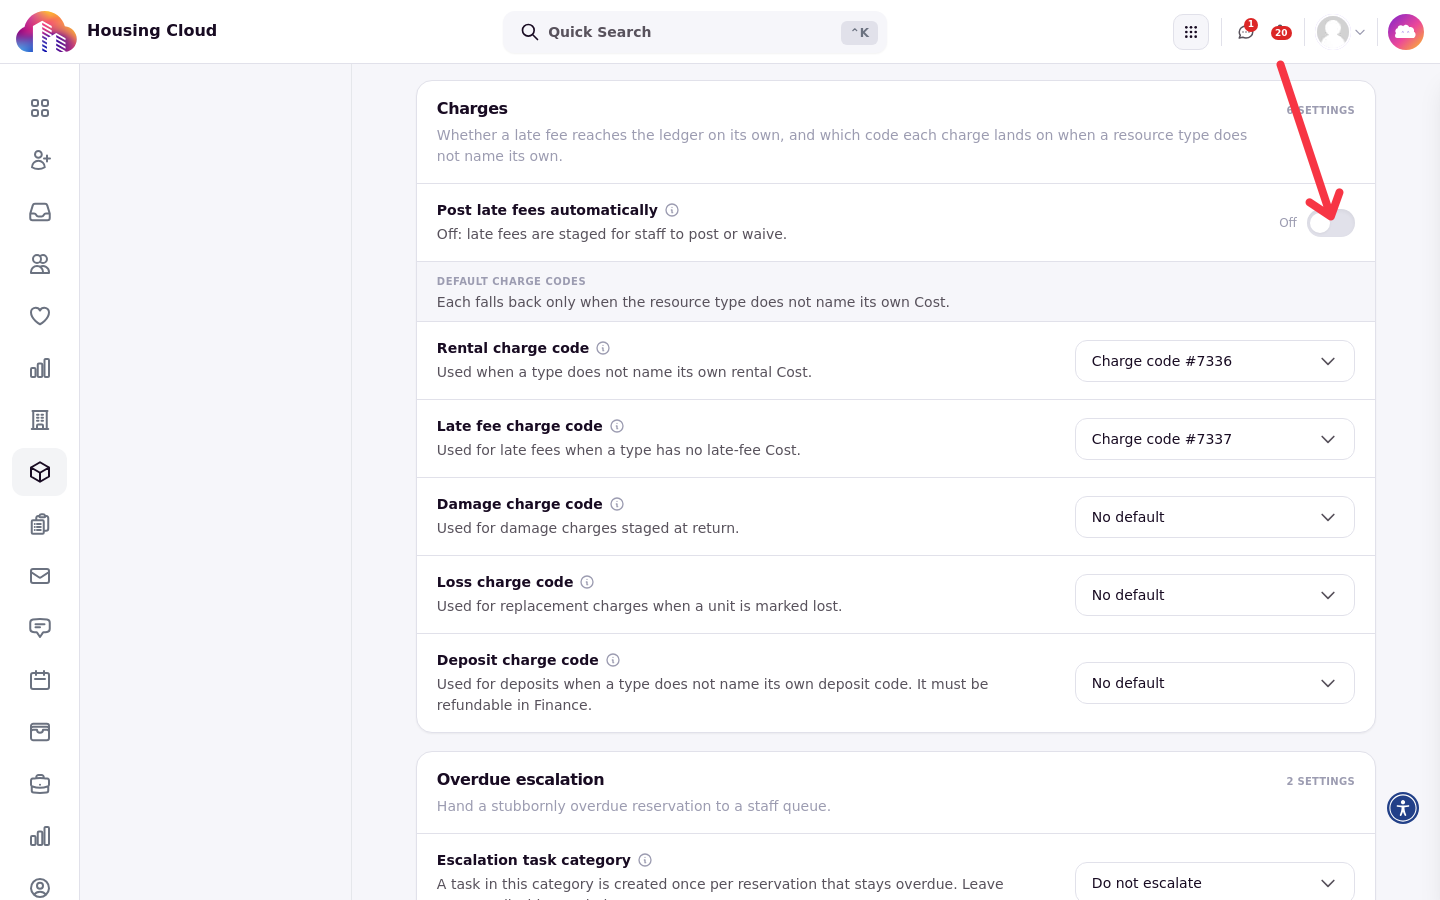Open the Escalation task category dropdown
The image size is (1440, 900).
1215,881
